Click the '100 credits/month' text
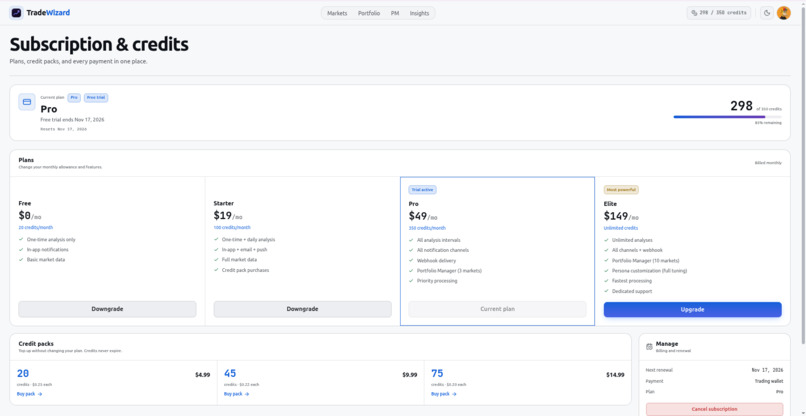806x416 pixels. click(232, 228)
